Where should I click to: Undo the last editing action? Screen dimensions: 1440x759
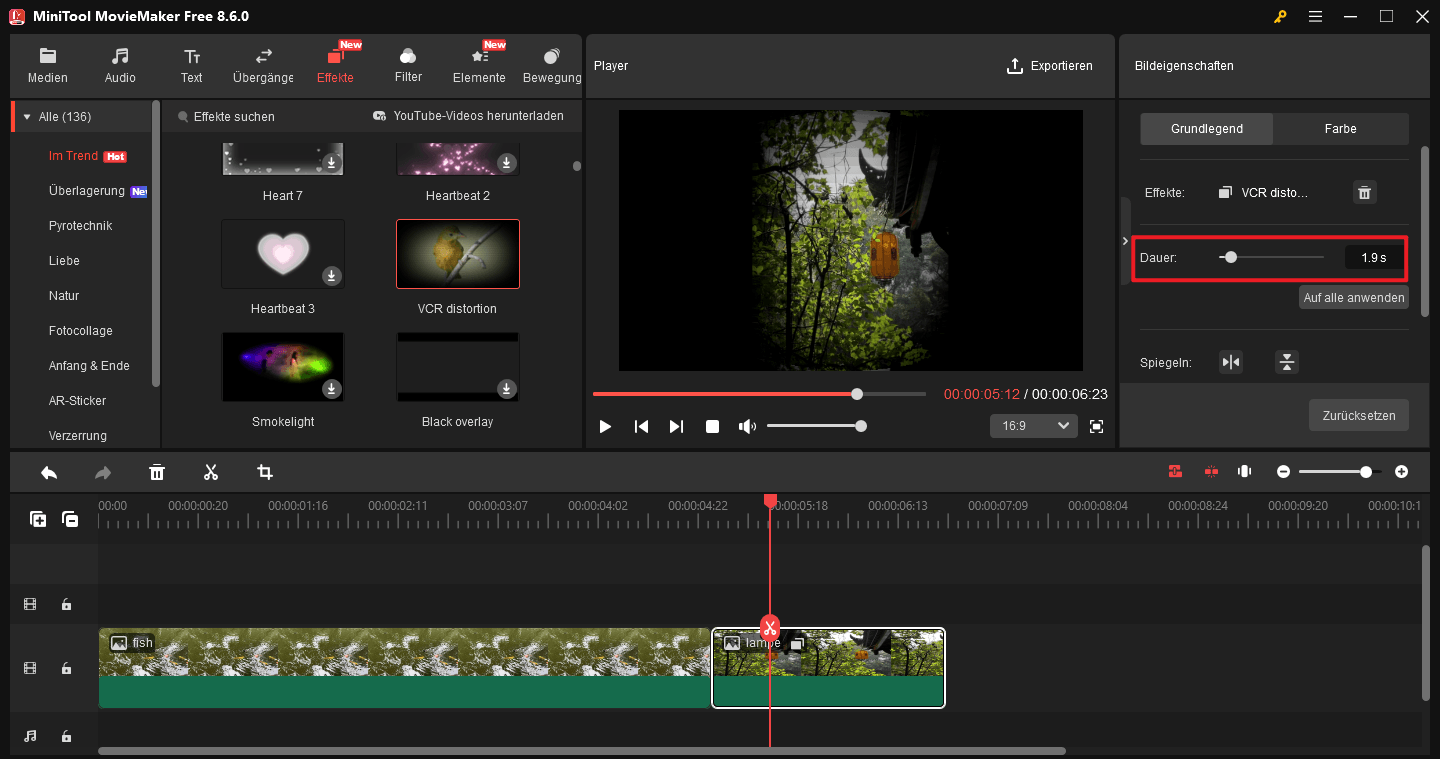pos(48,471)
